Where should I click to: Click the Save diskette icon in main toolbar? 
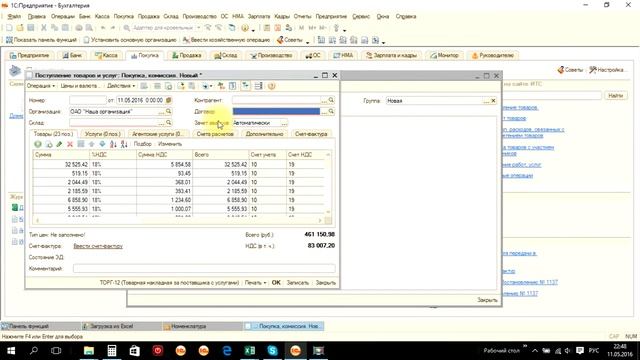point(31,28)
